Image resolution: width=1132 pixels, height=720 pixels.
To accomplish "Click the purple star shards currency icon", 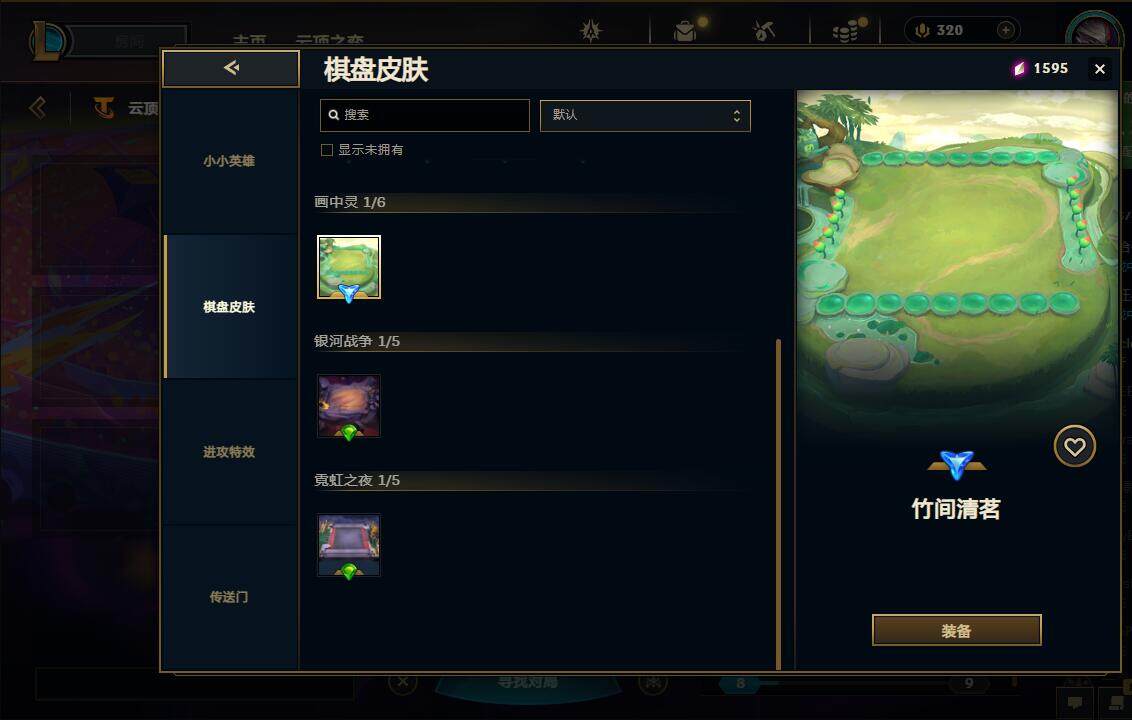I will click(1019, 69).
